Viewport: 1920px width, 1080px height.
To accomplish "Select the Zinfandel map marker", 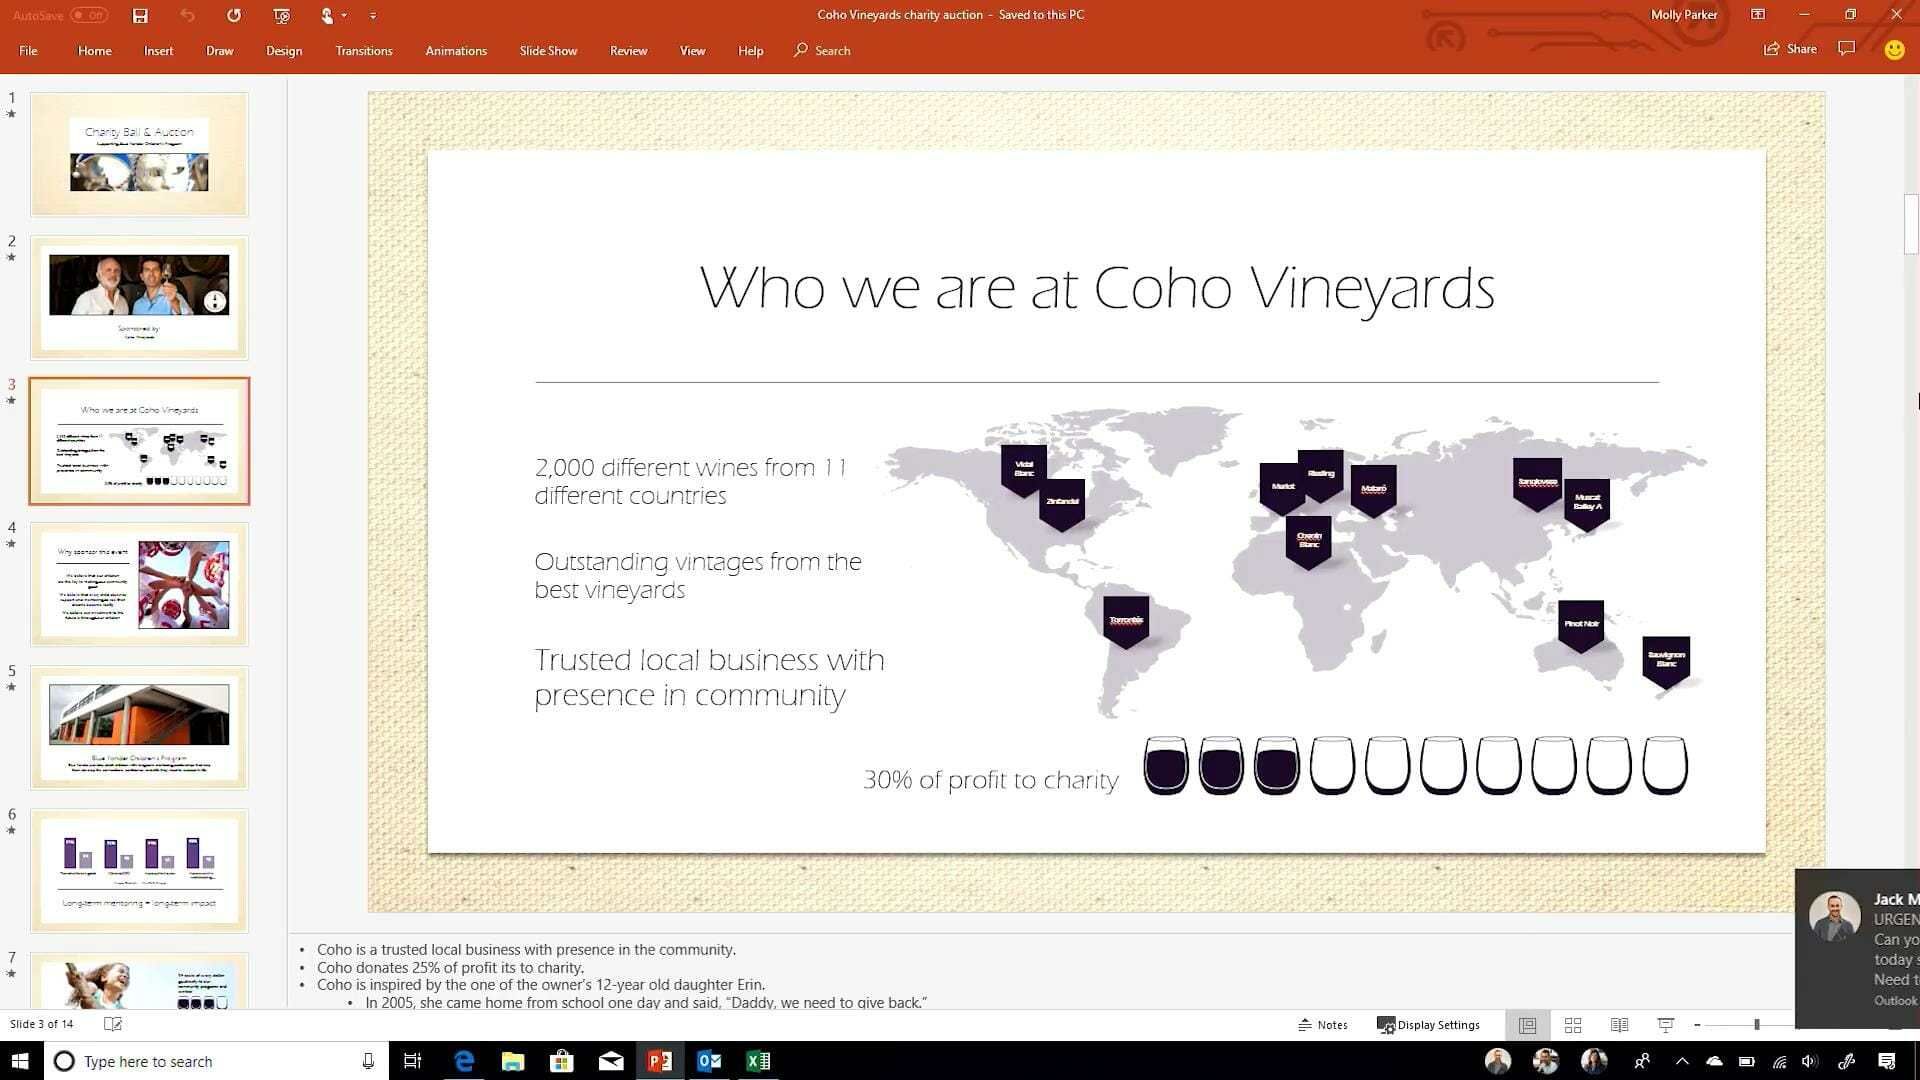I will [x=1062, y=503].
